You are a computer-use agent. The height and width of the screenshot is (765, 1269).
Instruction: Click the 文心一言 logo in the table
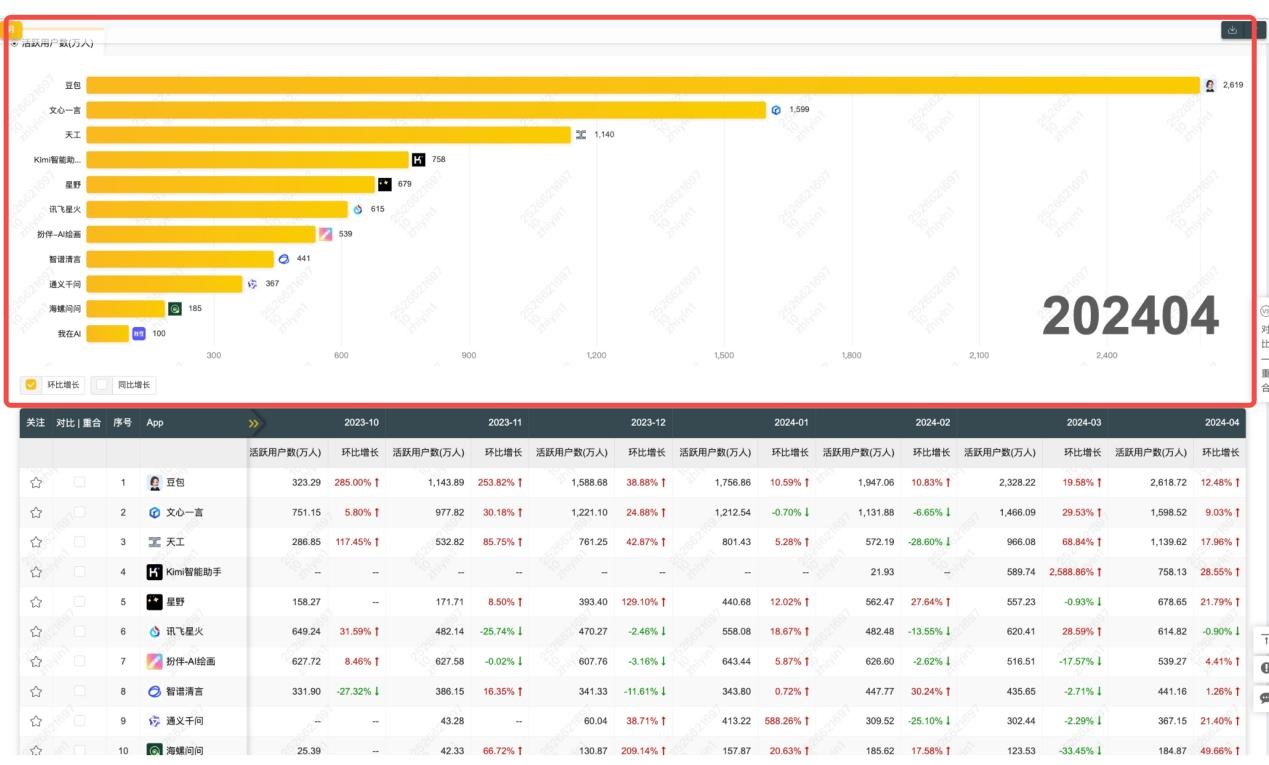click(154, 513)
